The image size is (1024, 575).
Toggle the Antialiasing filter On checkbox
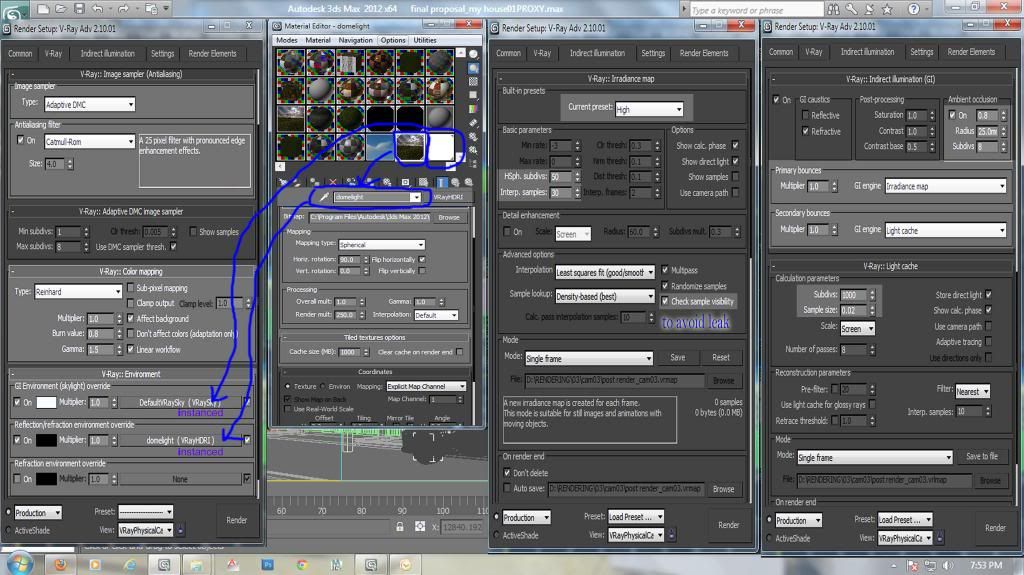(20, 140)
